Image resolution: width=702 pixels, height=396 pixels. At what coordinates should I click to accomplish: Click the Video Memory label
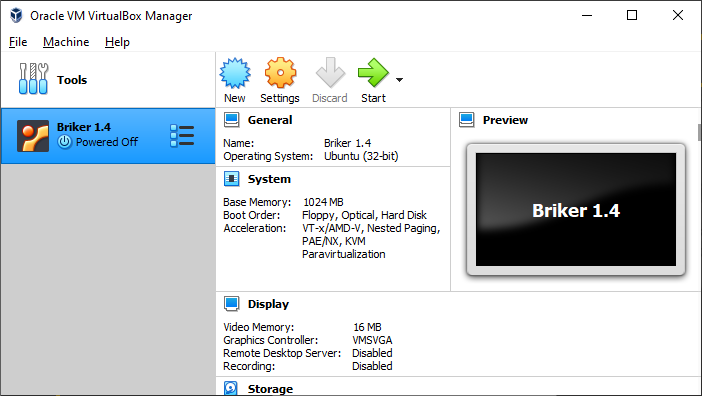259,327
